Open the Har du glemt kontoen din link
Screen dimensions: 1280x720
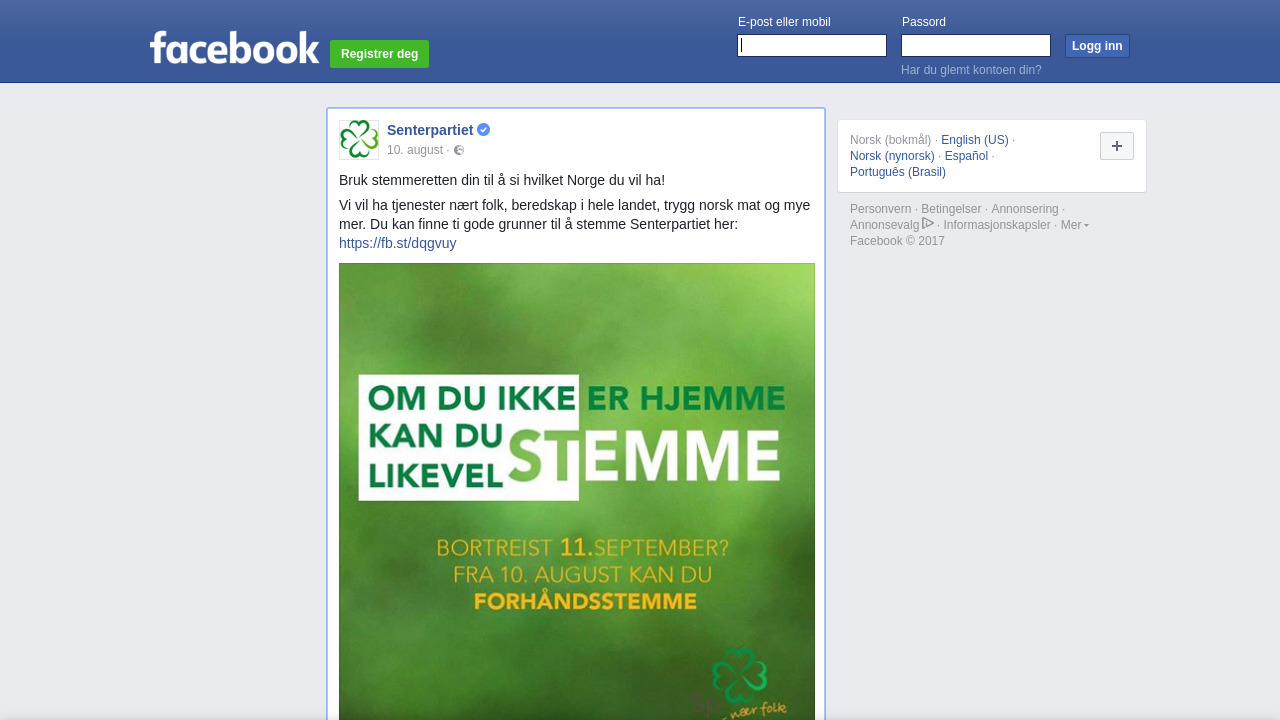[x=971, y=70]
